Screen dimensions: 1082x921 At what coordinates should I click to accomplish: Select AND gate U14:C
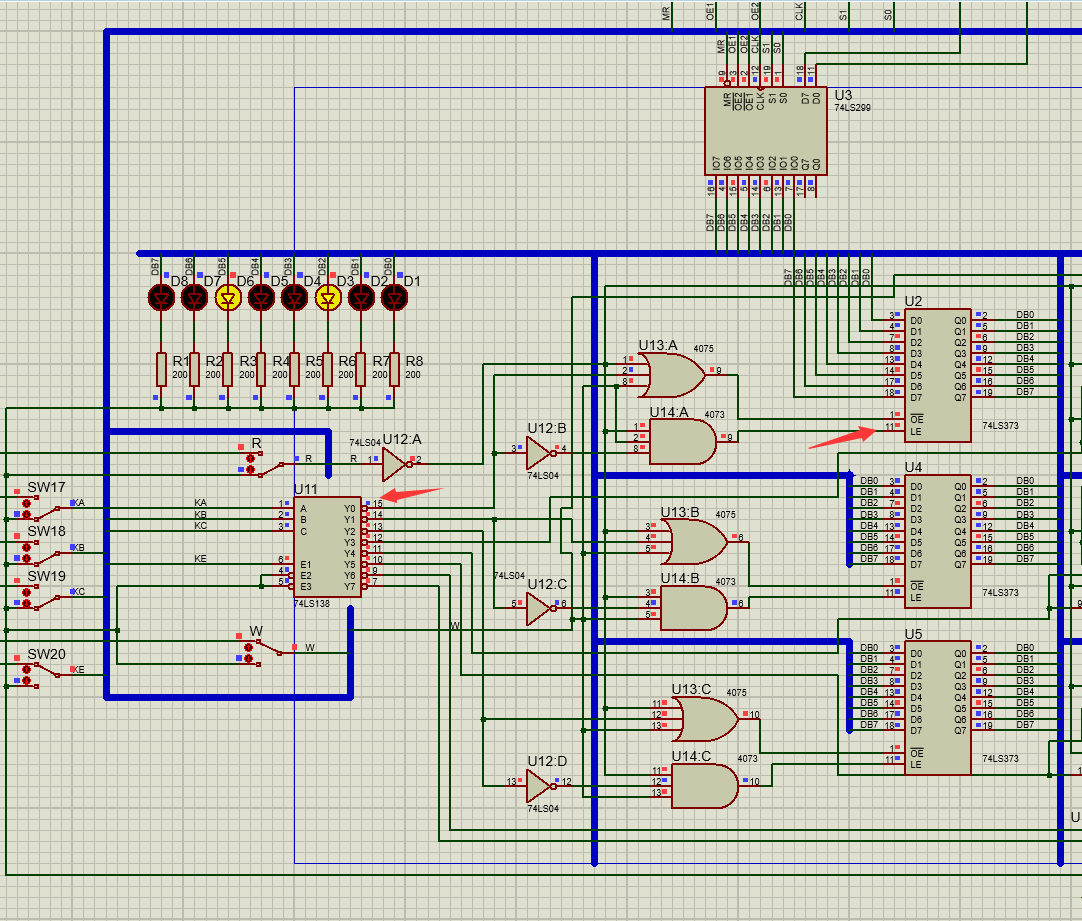[705, 786]
